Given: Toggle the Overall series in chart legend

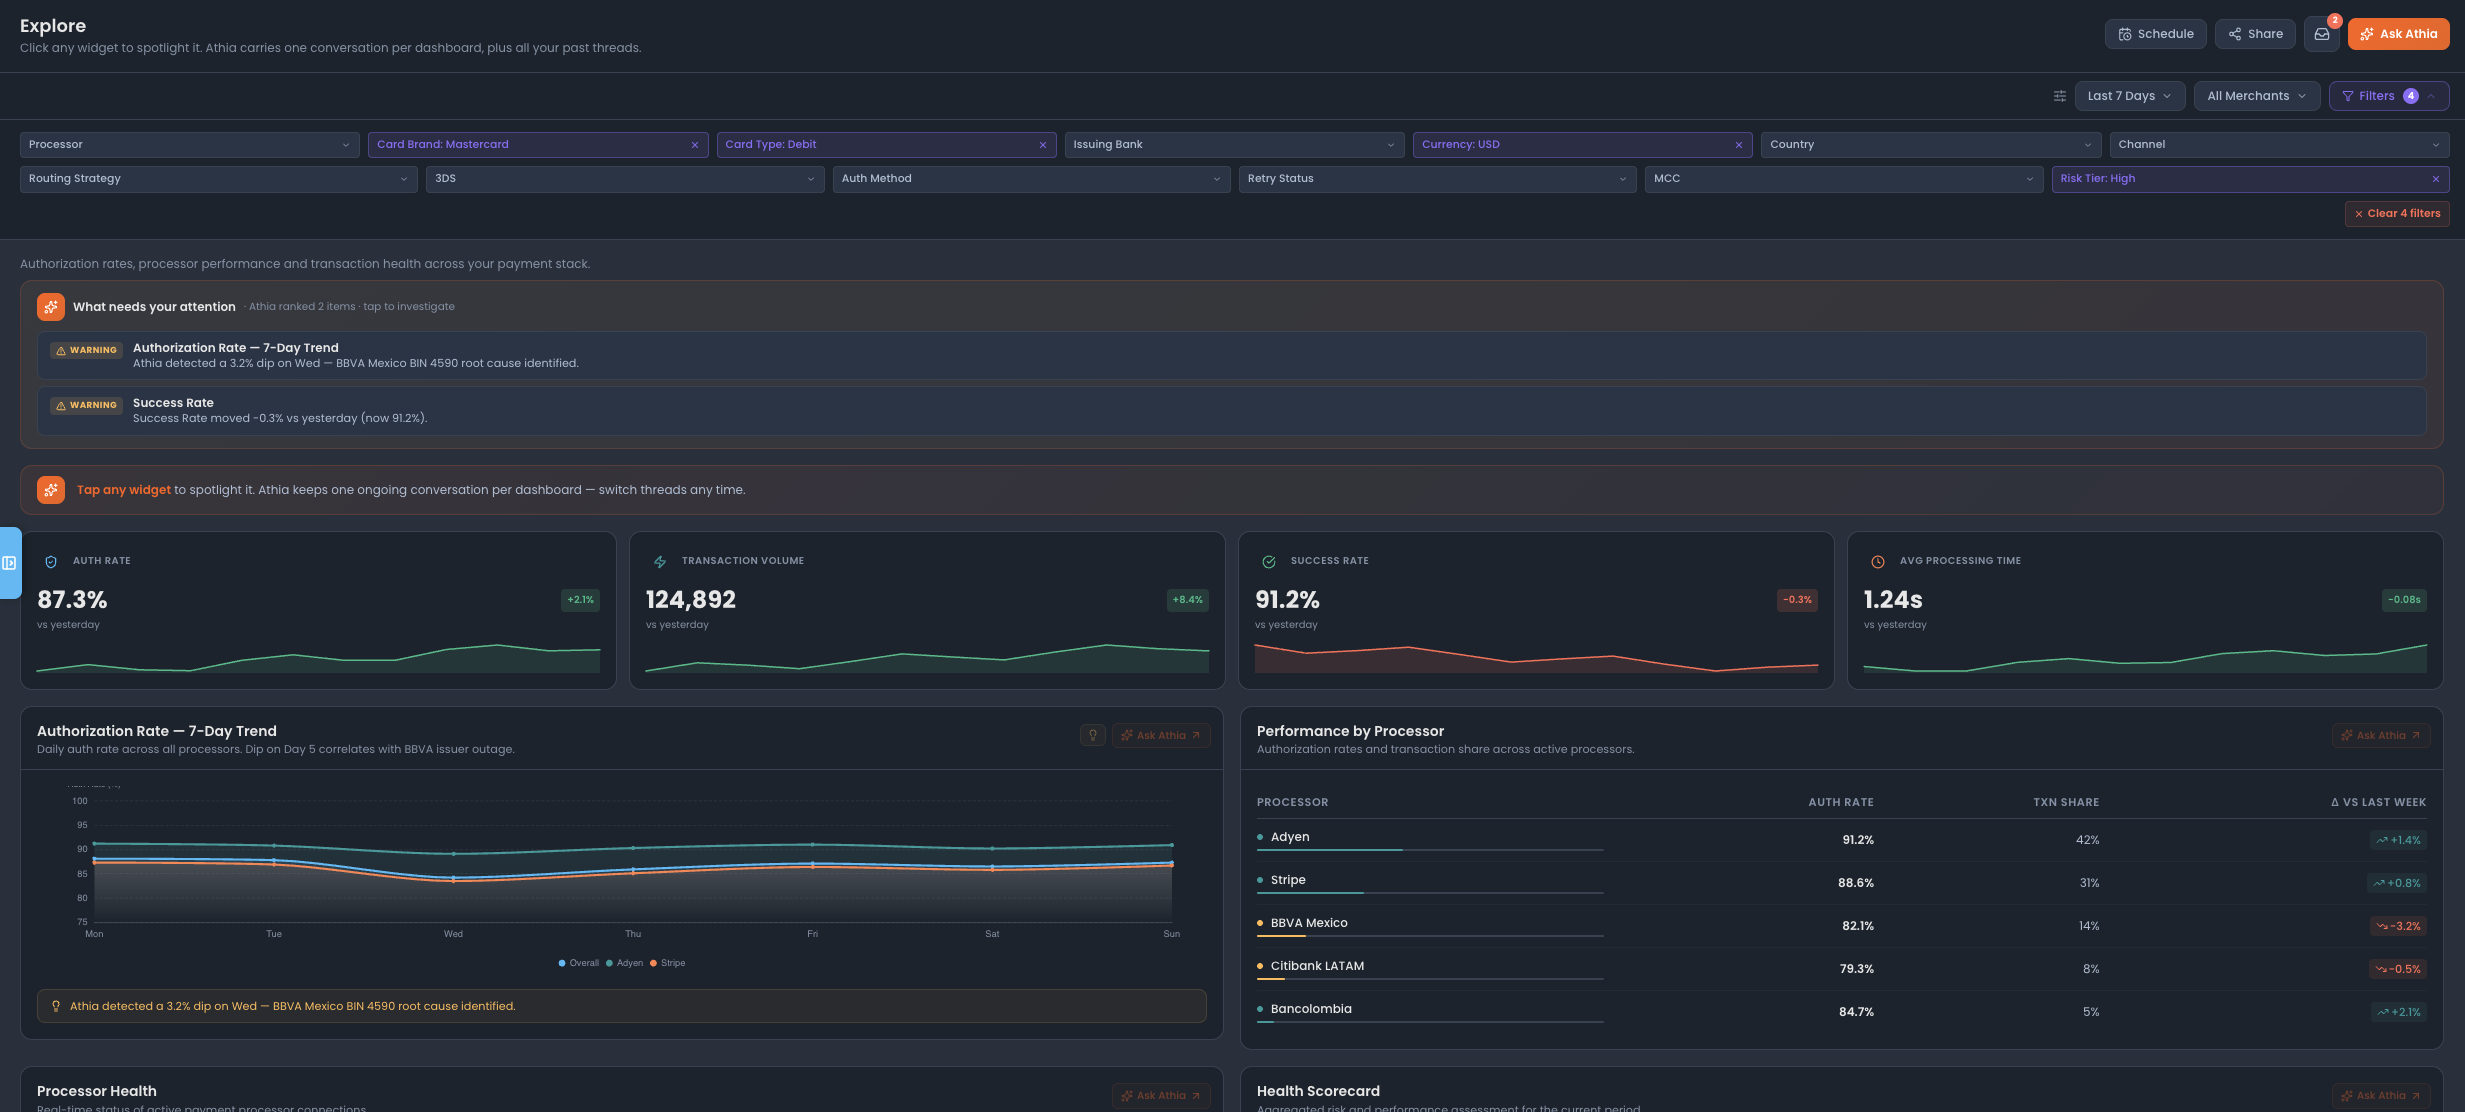Looking at the screenshot, I should click(579, 963).
